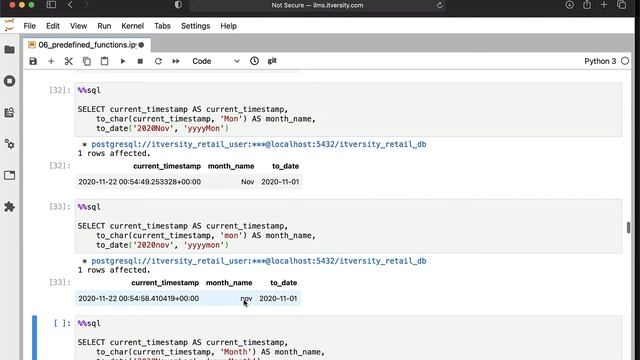Open the File Browser sidebar panel
640x360 pixels.
[9, 50]
